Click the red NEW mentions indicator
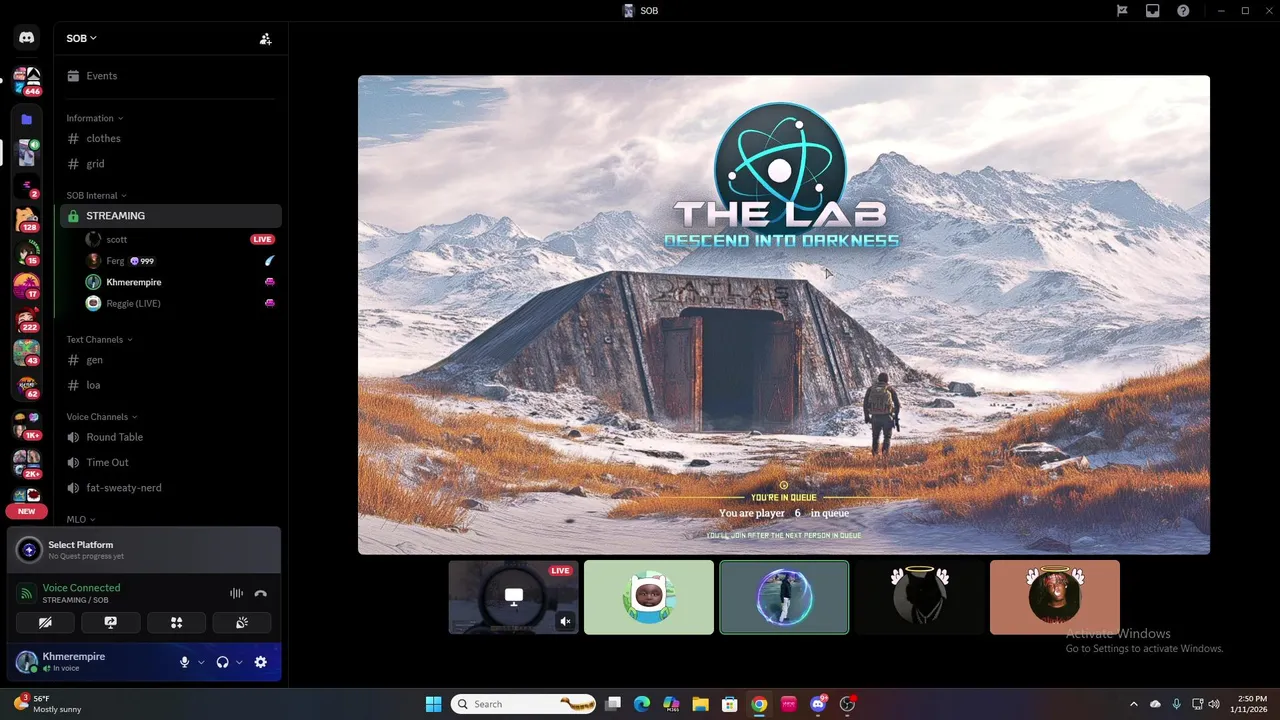This screenshot has height=720, width=1280. (x=27, y=511)
